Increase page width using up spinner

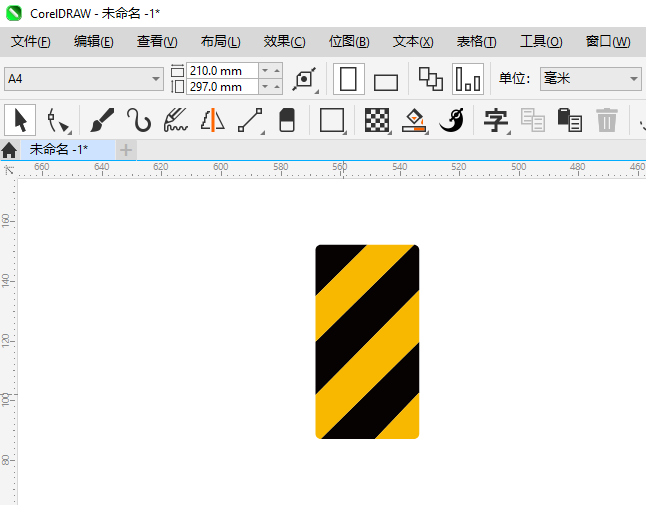point(277,71)
